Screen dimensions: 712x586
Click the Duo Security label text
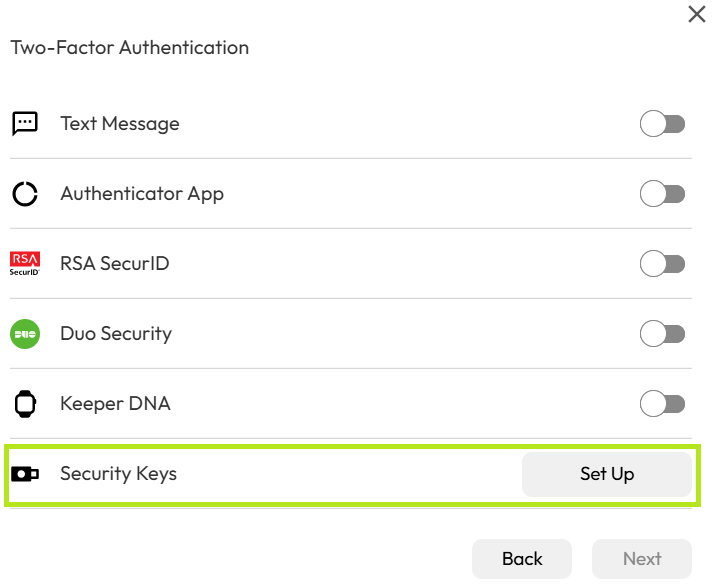click(116, 334)
